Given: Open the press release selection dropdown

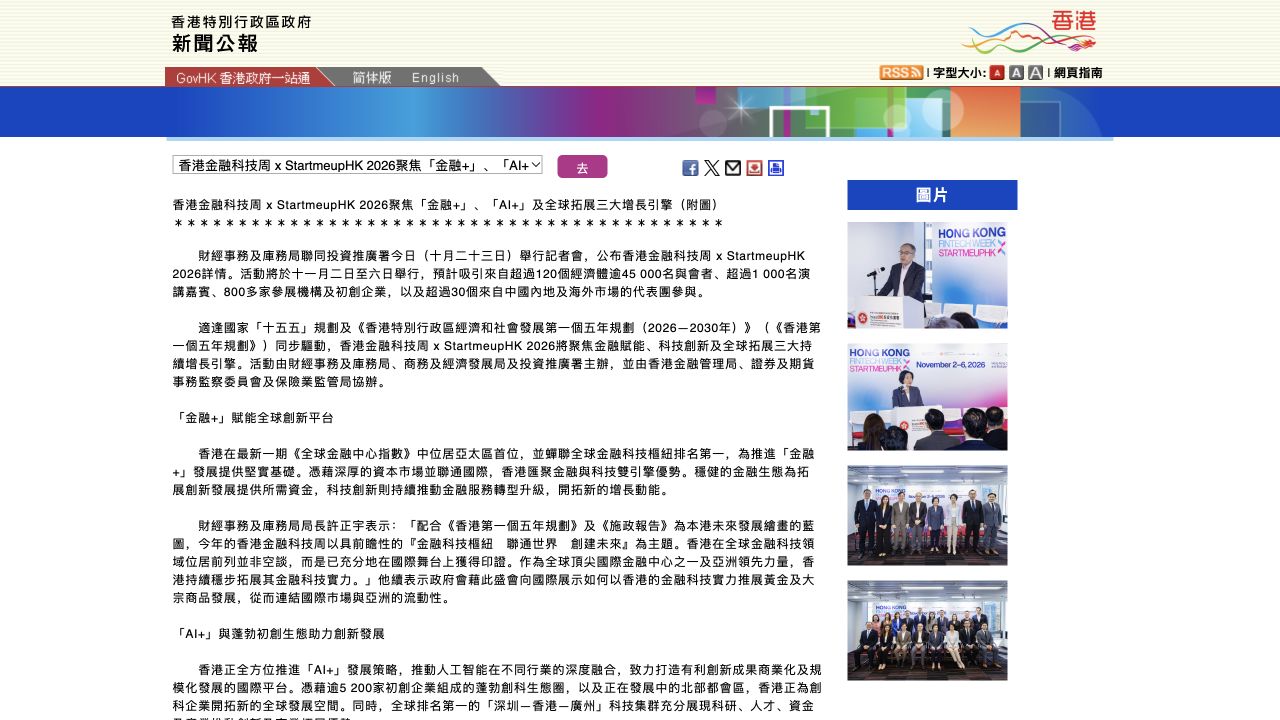Looking at the screenshot, I should coord(357,165).
